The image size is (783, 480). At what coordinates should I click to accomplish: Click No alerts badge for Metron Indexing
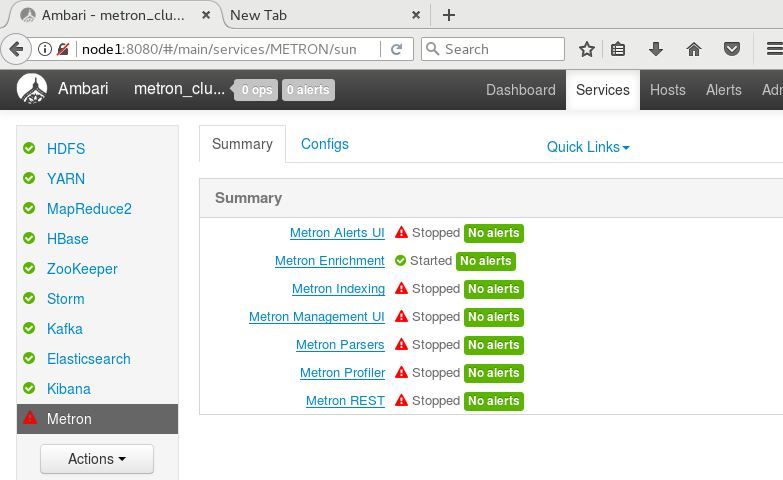493,289
